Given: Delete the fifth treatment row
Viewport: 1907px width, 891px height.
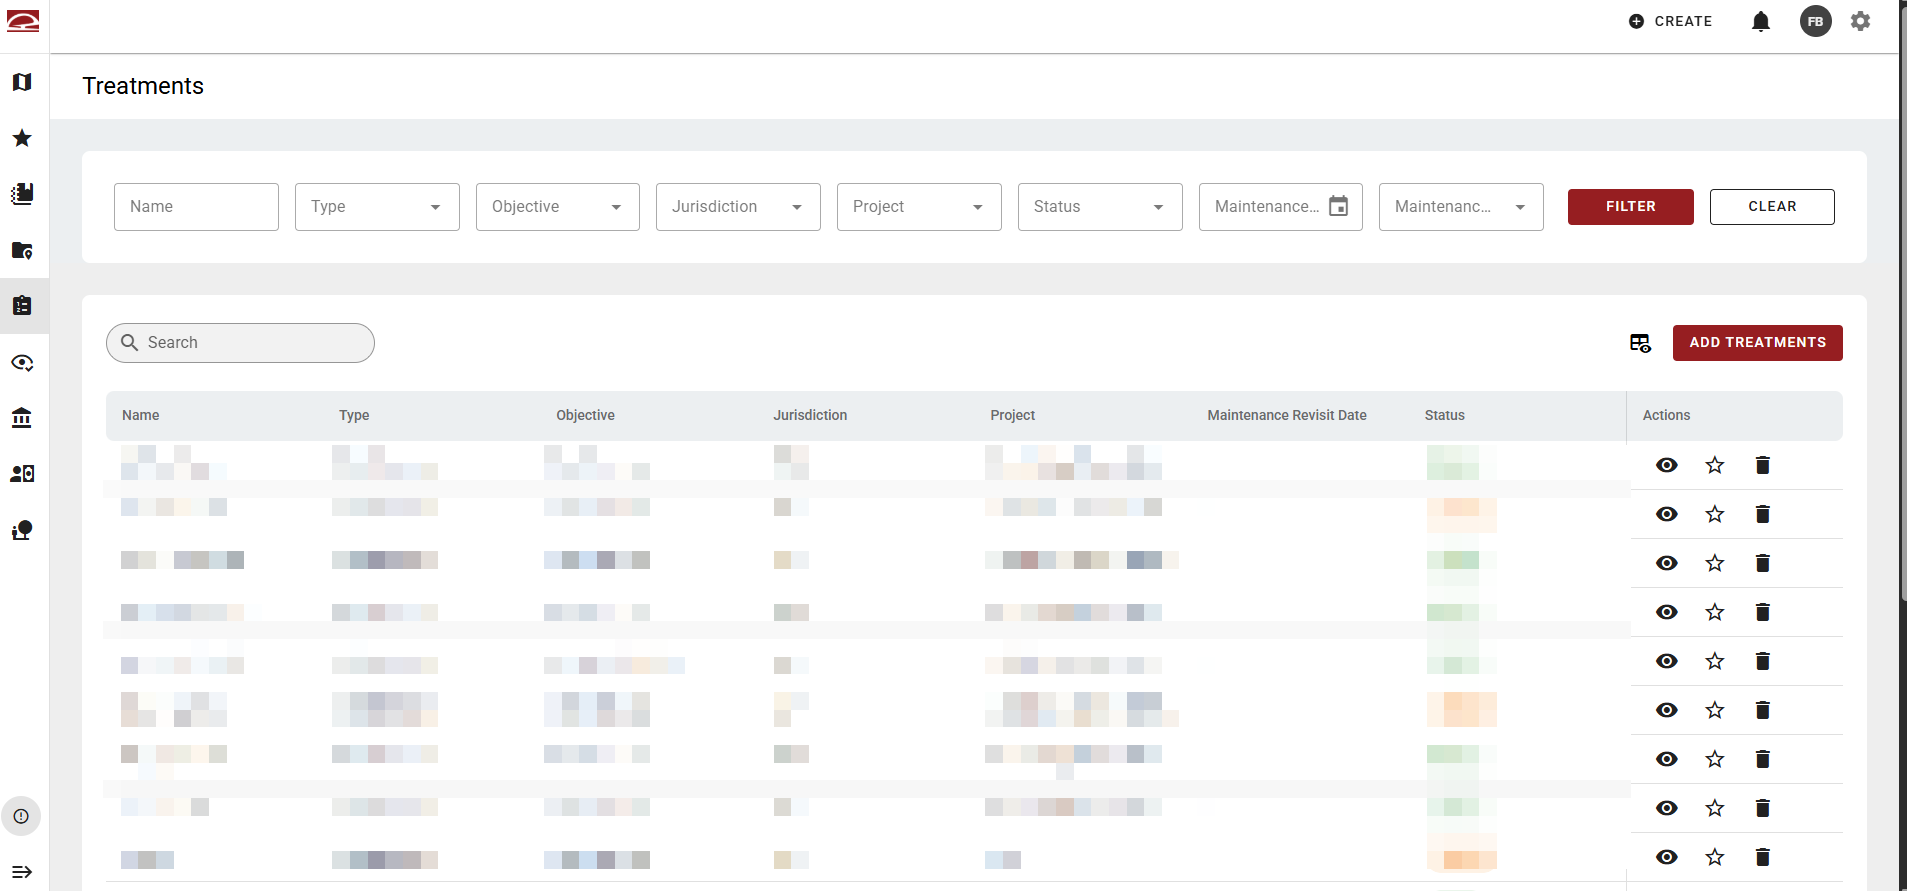Looking at the screenshot, I should [1763, 661].
